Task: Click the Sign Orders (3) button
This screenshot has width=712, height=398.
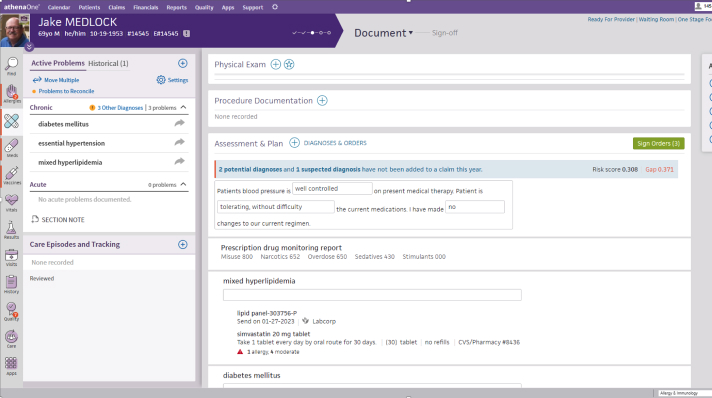Action: (x=658, y=143)
